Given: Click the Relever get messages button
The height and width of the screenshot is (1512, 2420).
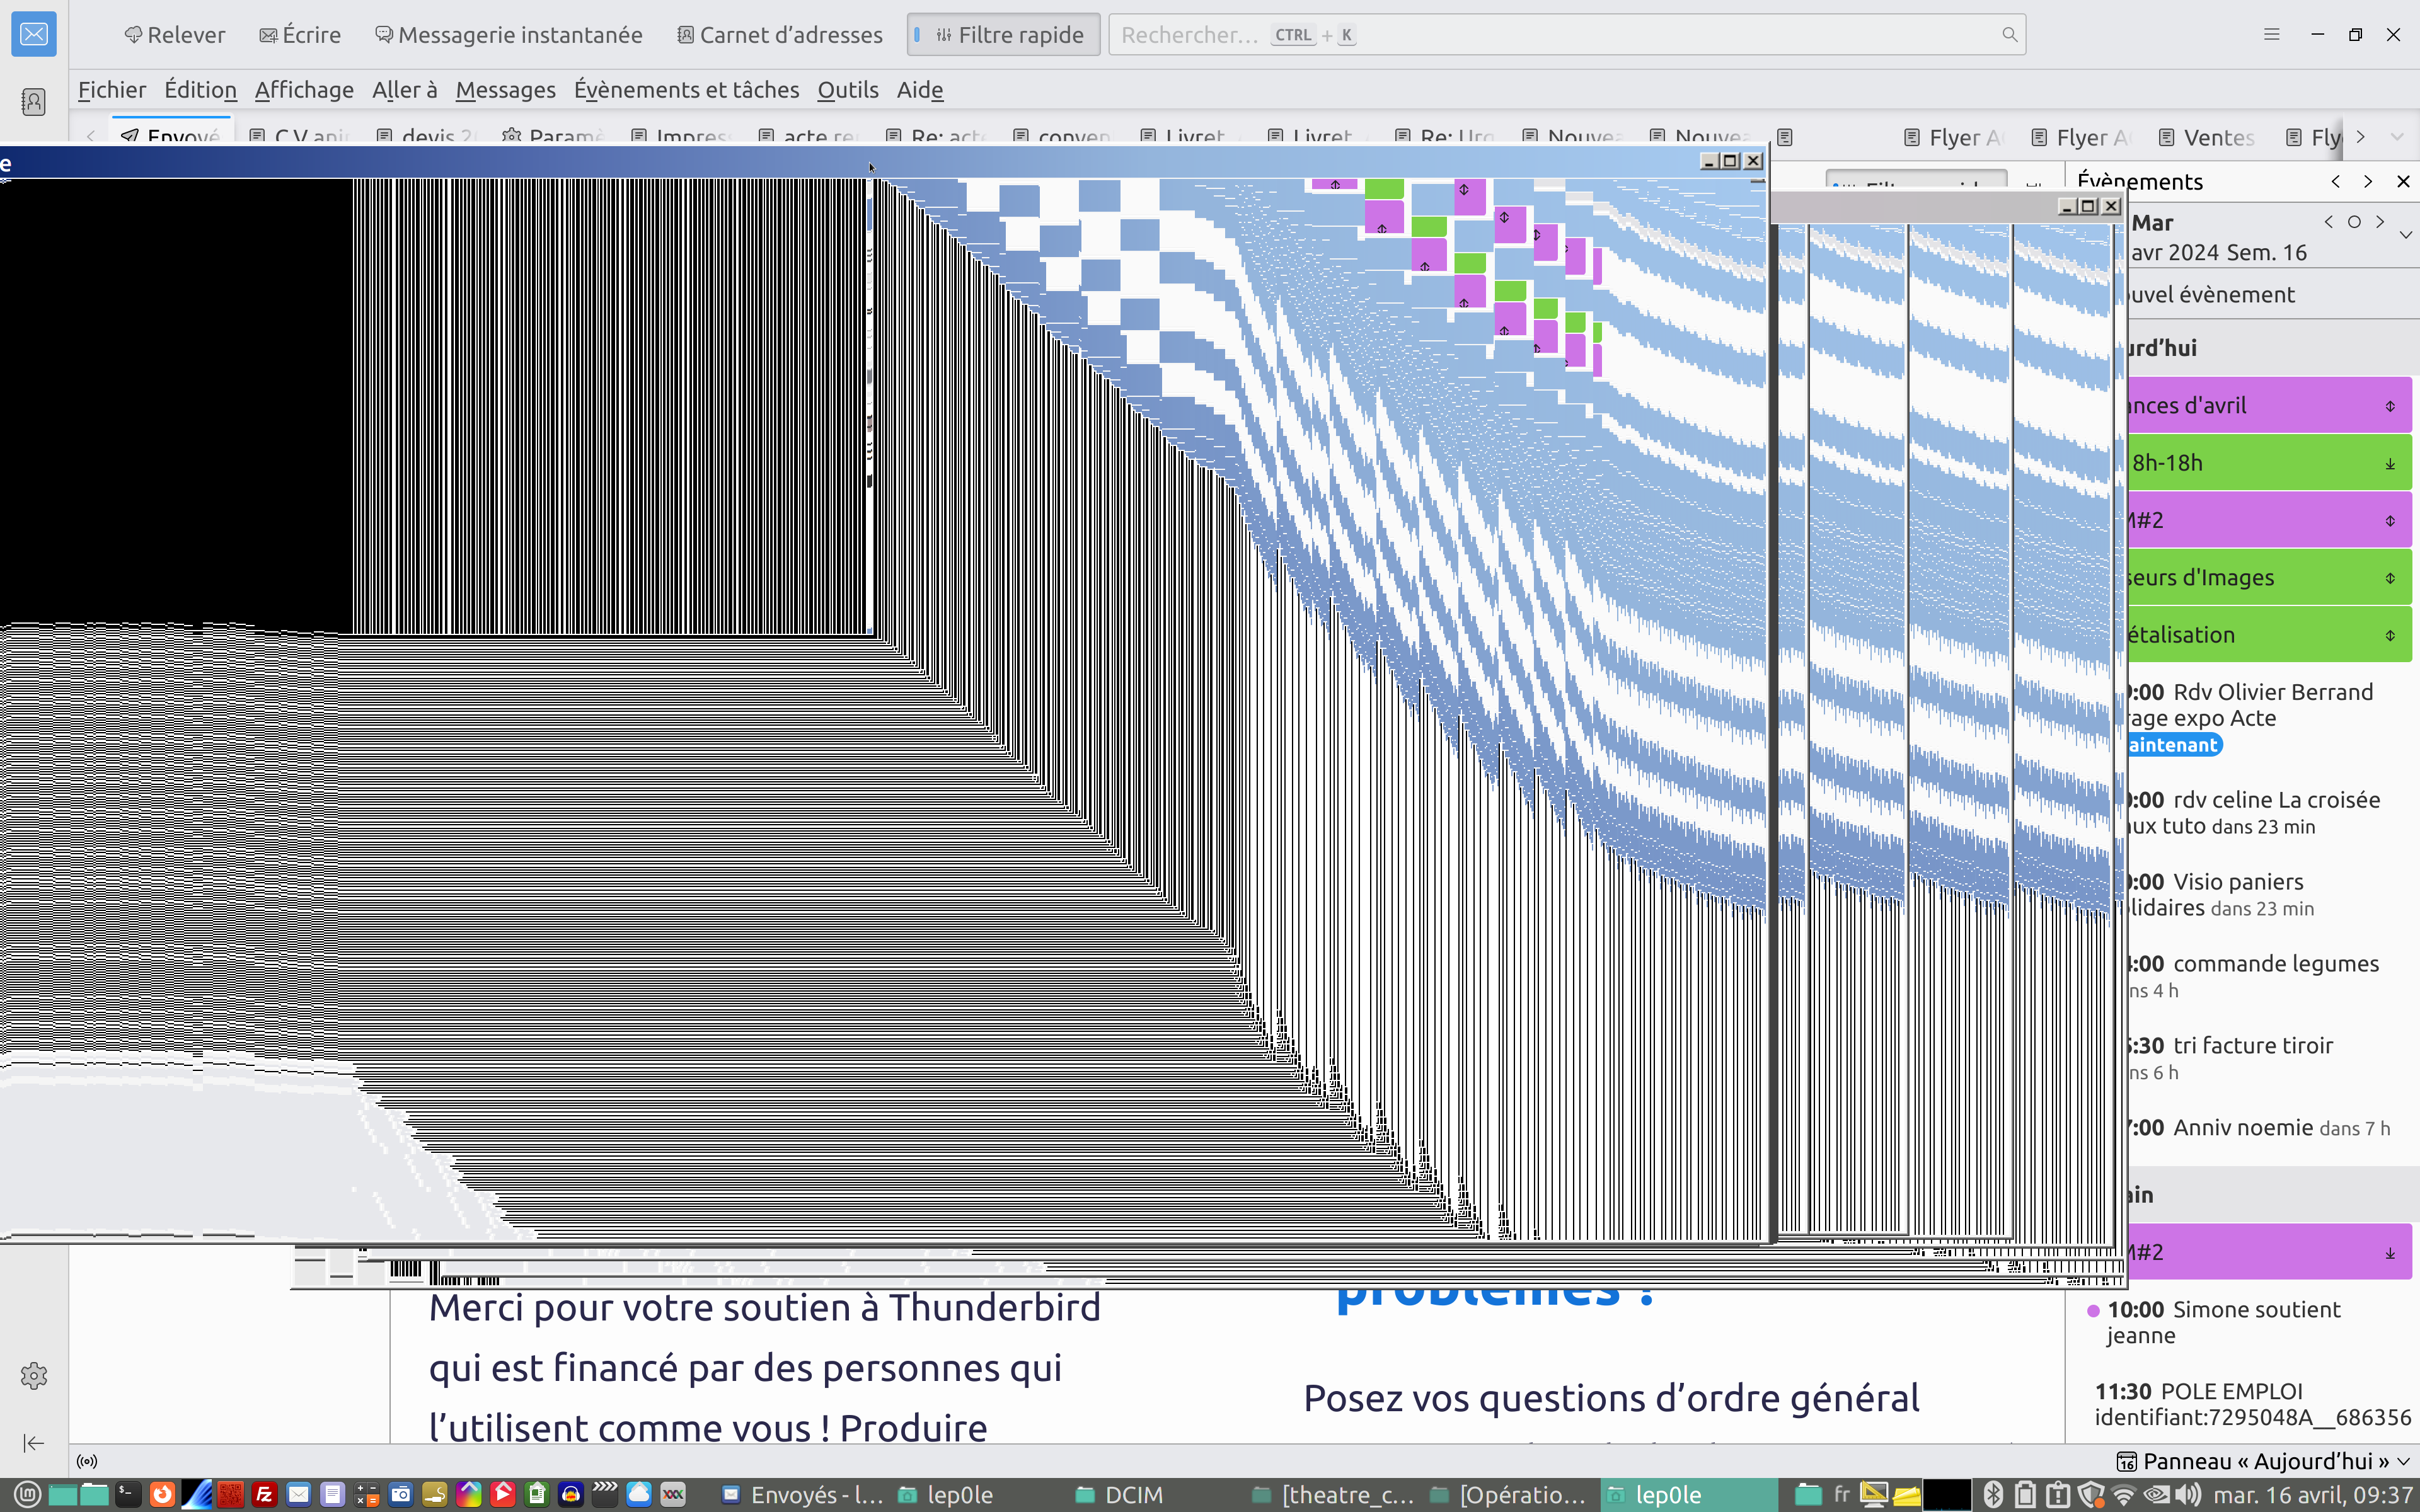Looking at the screenshot, I should pyautogui.click(x=175, y=35).
